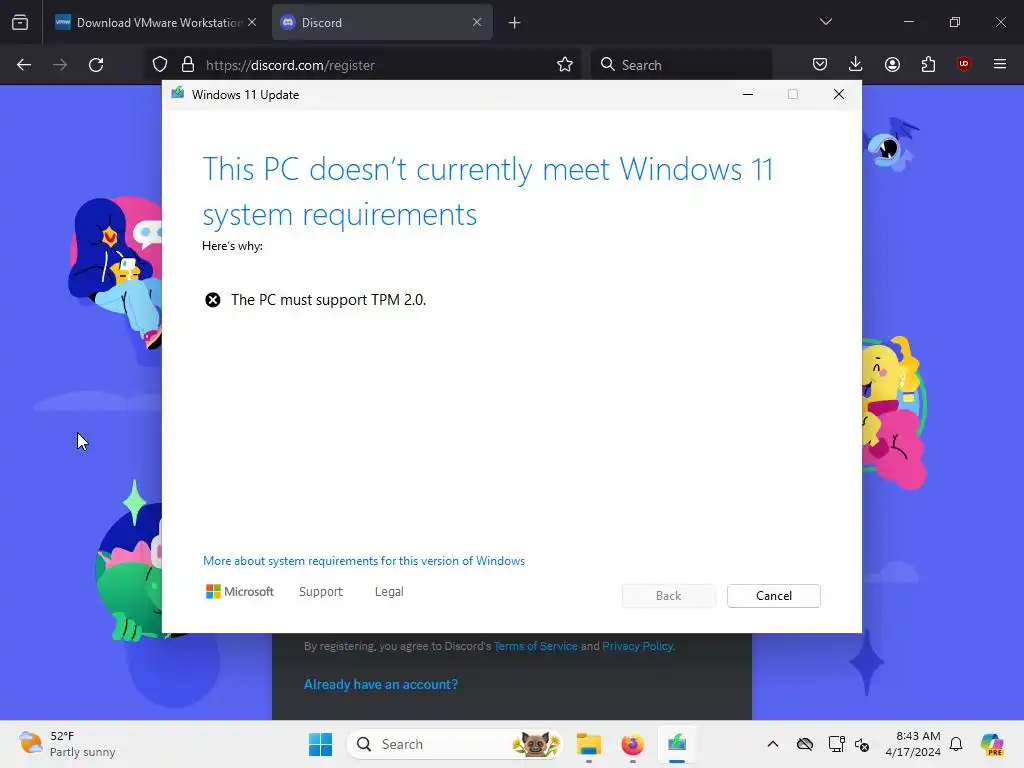
Task: Click the uBlock Origin icon
Action: [963, 64]
